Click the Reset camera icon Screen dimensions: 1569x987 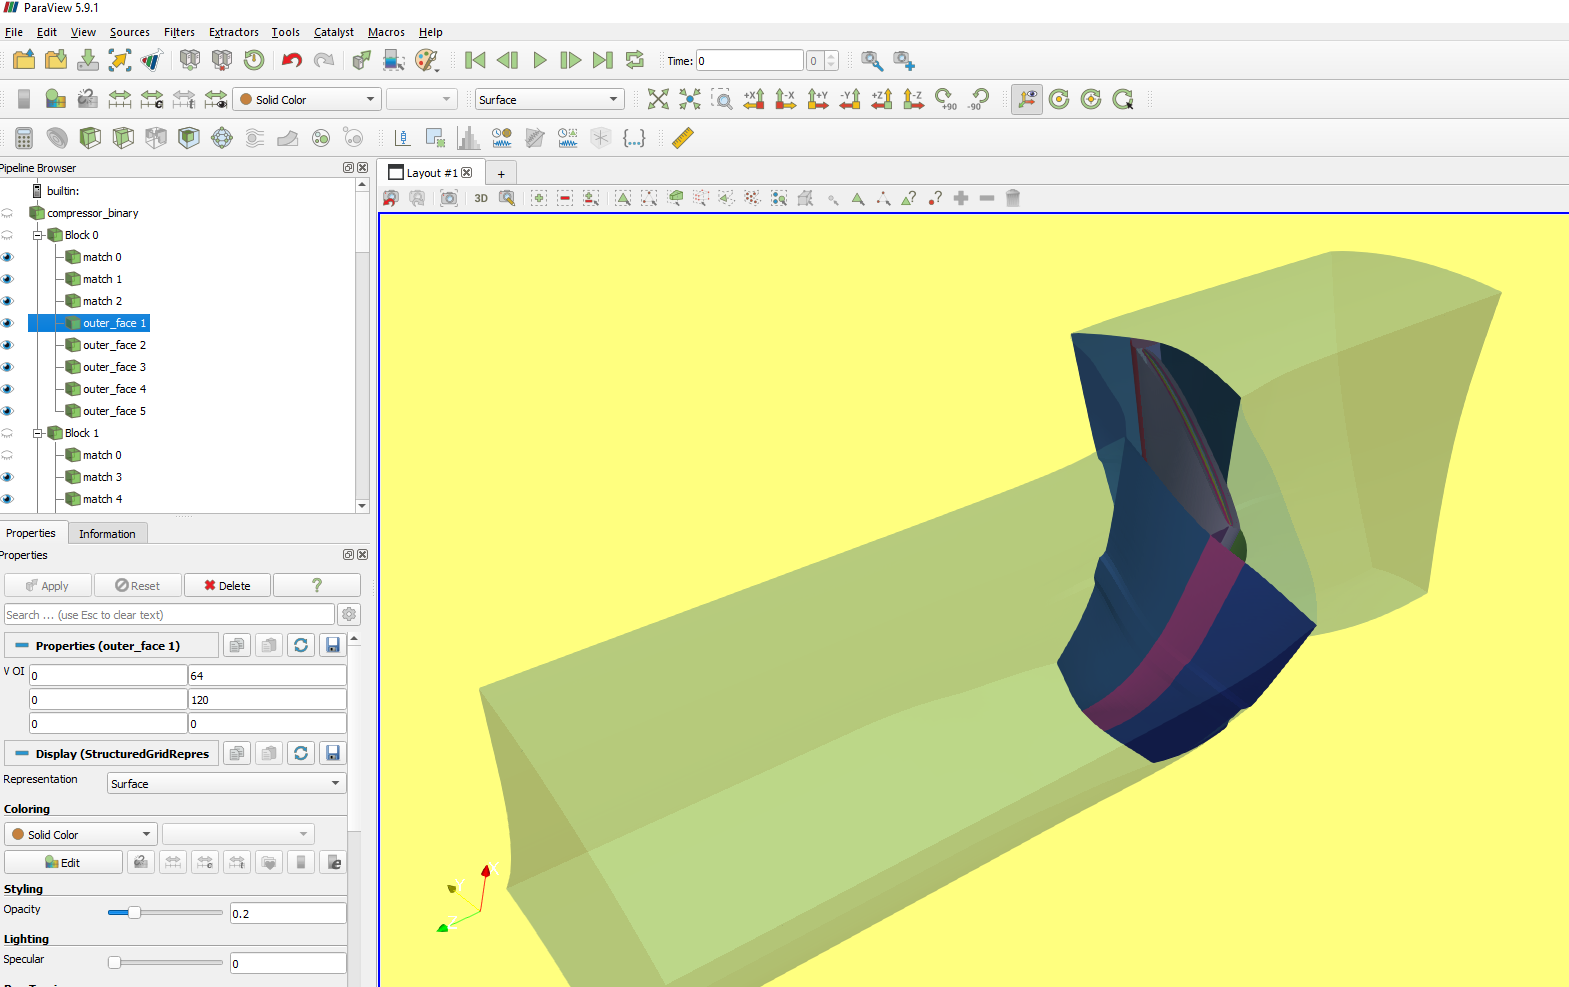tap(657, 99)
